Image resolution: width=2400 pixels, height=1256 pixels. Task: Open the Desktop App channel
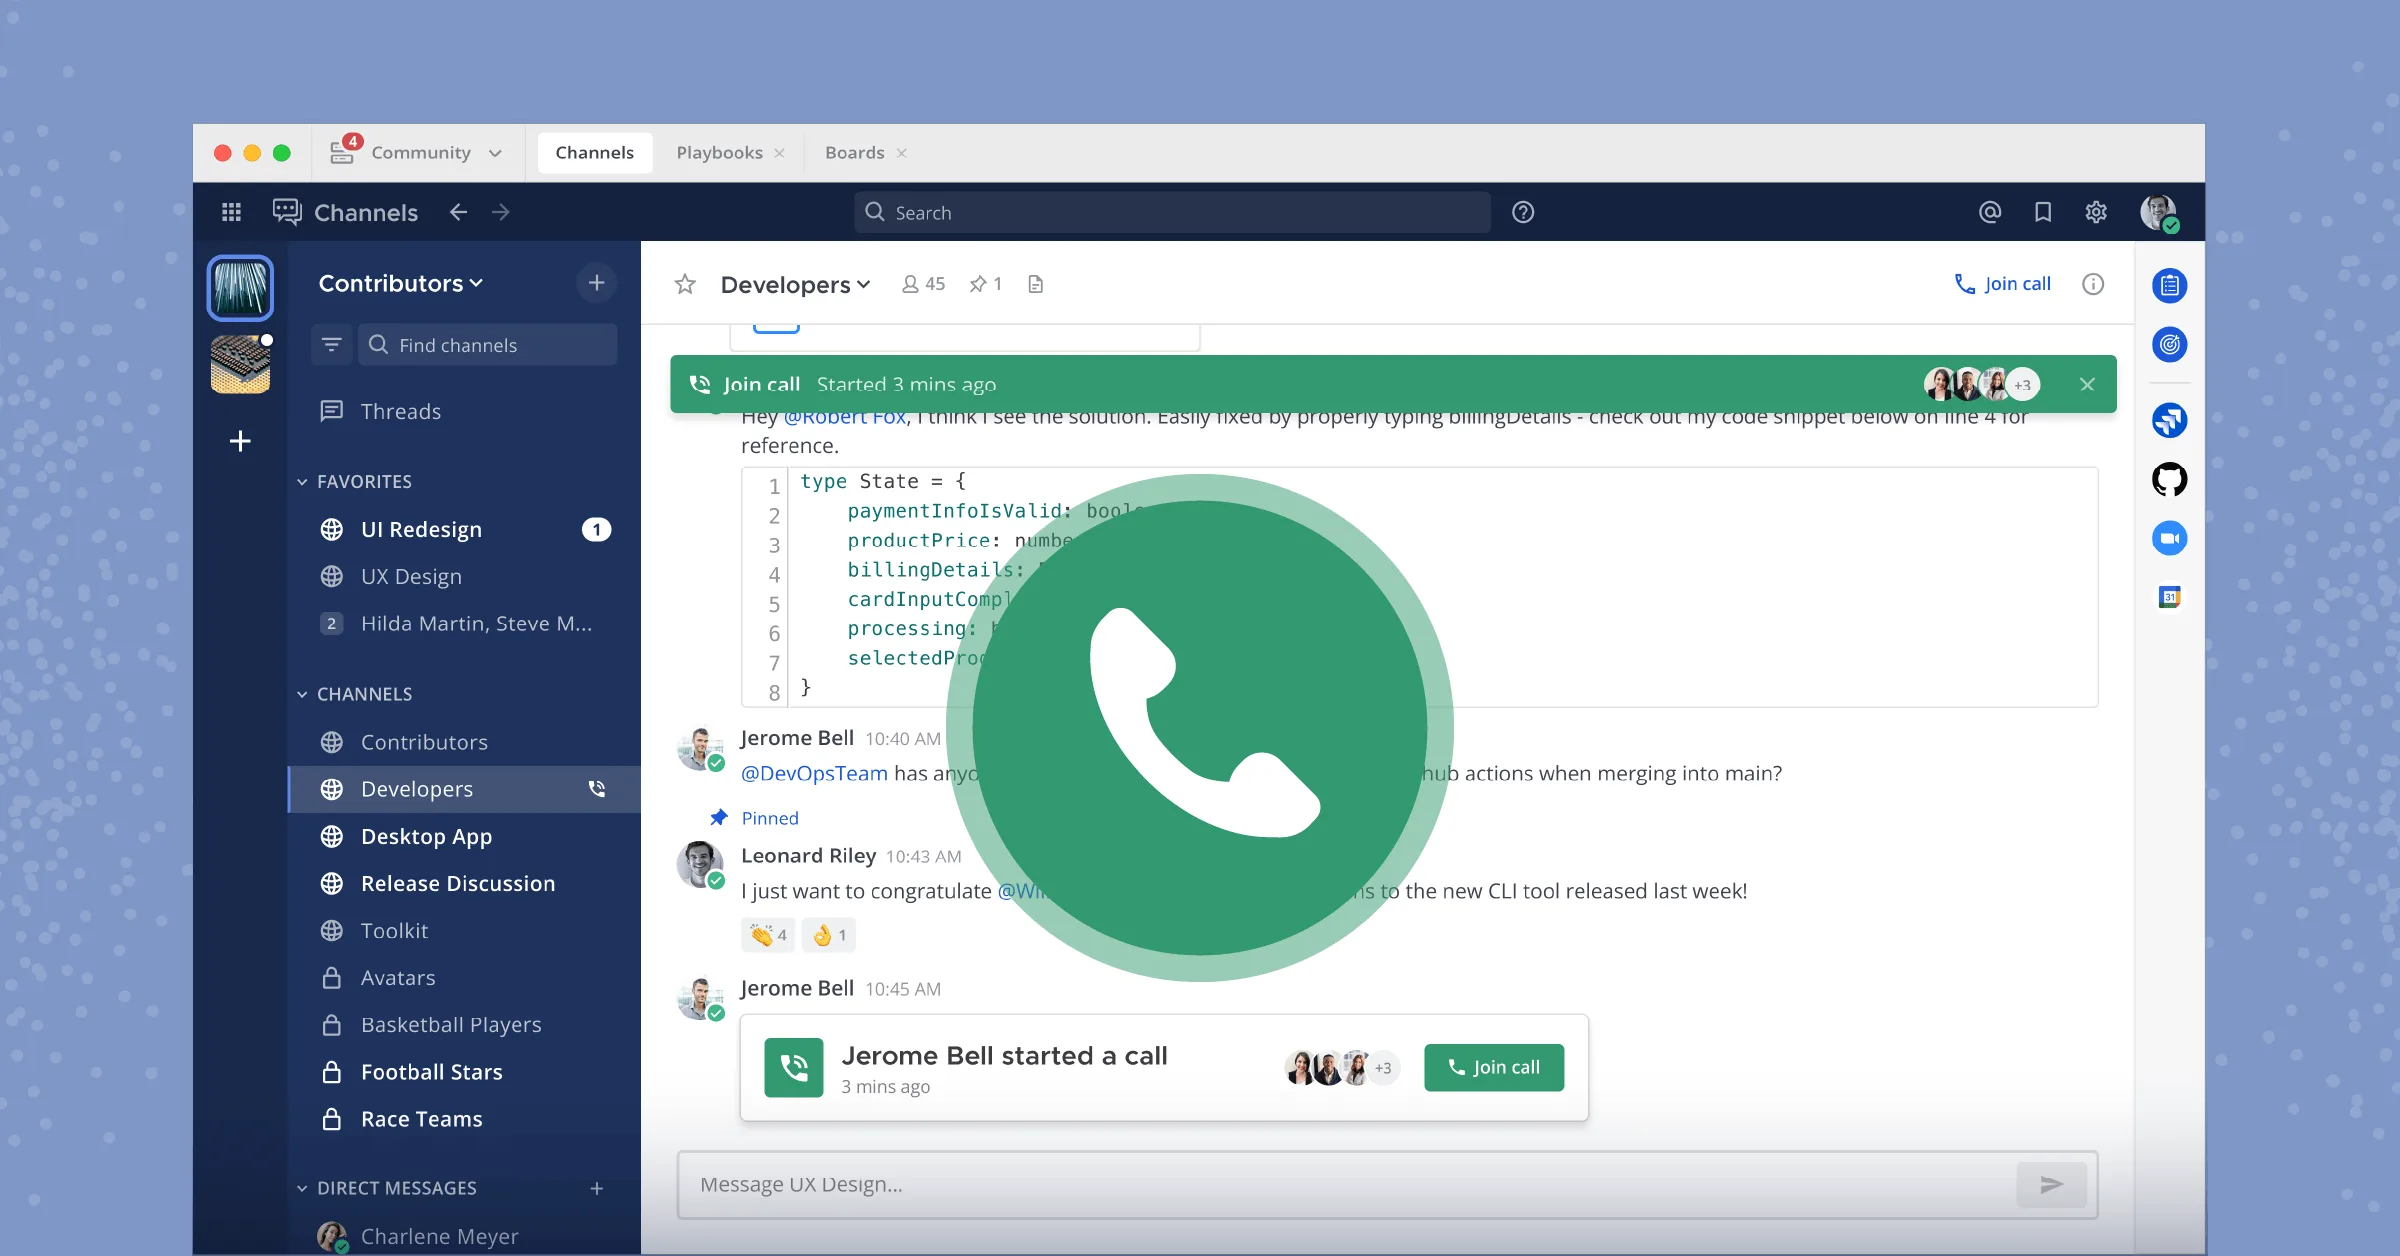pos(465,836)
